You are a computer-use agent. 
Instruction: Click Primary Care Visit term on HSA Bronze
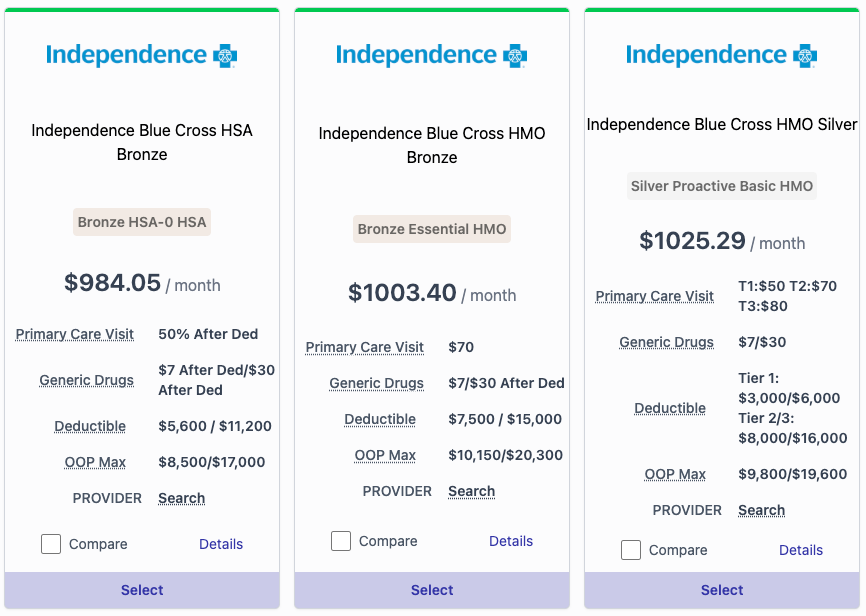click(x=75, y=334)
